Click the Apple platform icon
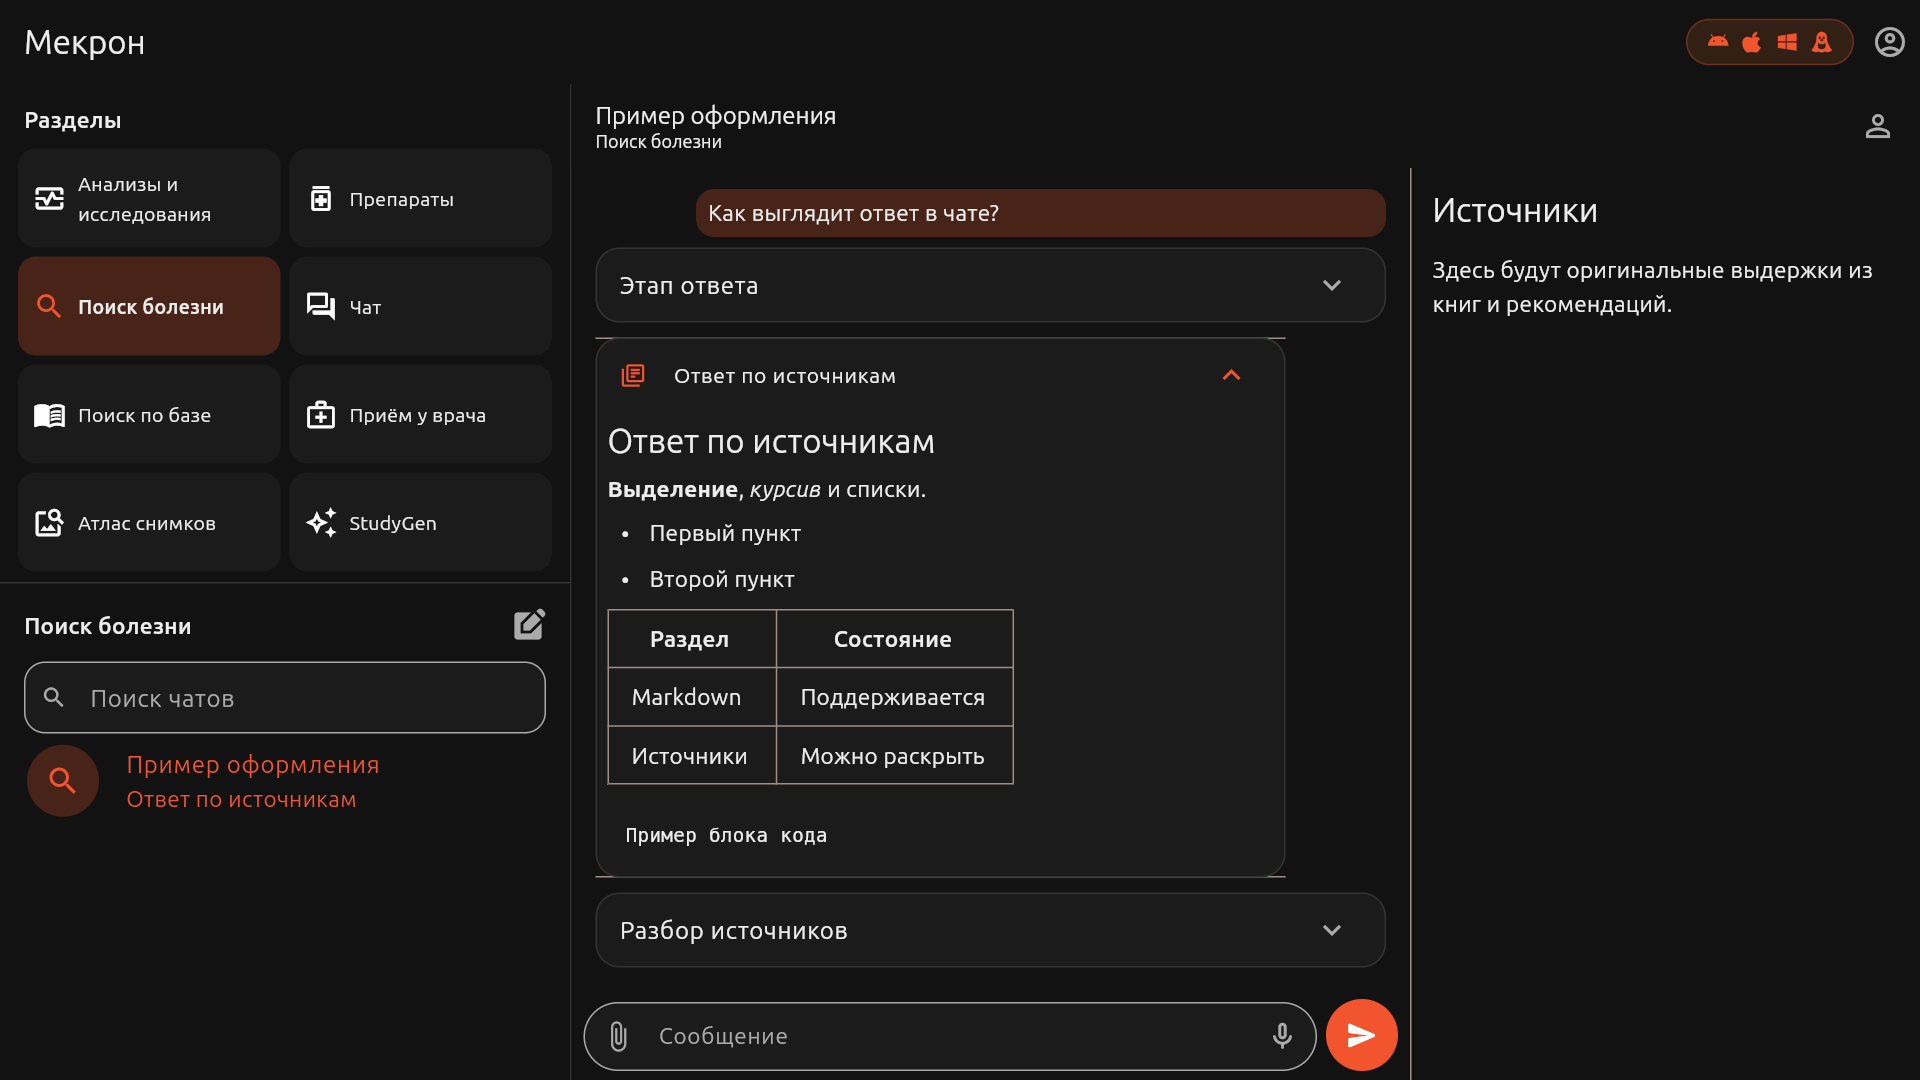 tap(1752, 42)
